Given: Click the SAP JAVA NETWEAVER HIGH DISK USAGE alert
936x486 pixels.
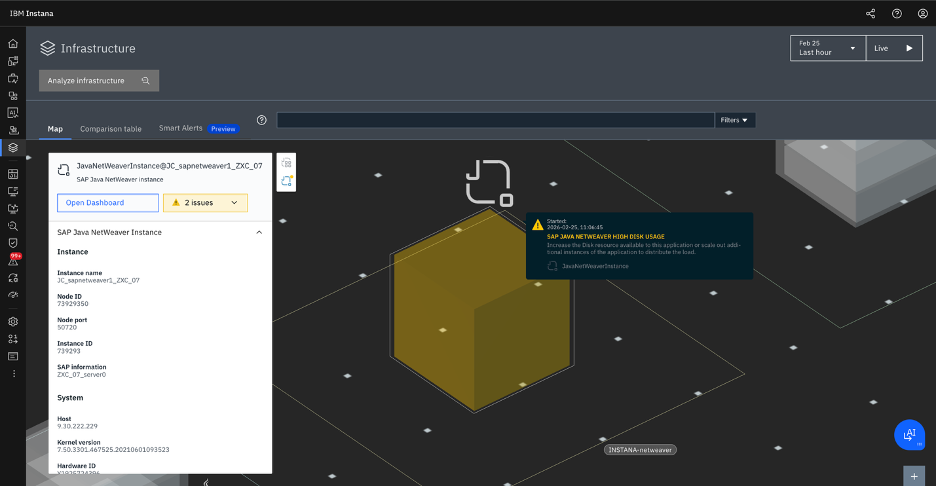Looking at the screenshot, I should (606, 236).
